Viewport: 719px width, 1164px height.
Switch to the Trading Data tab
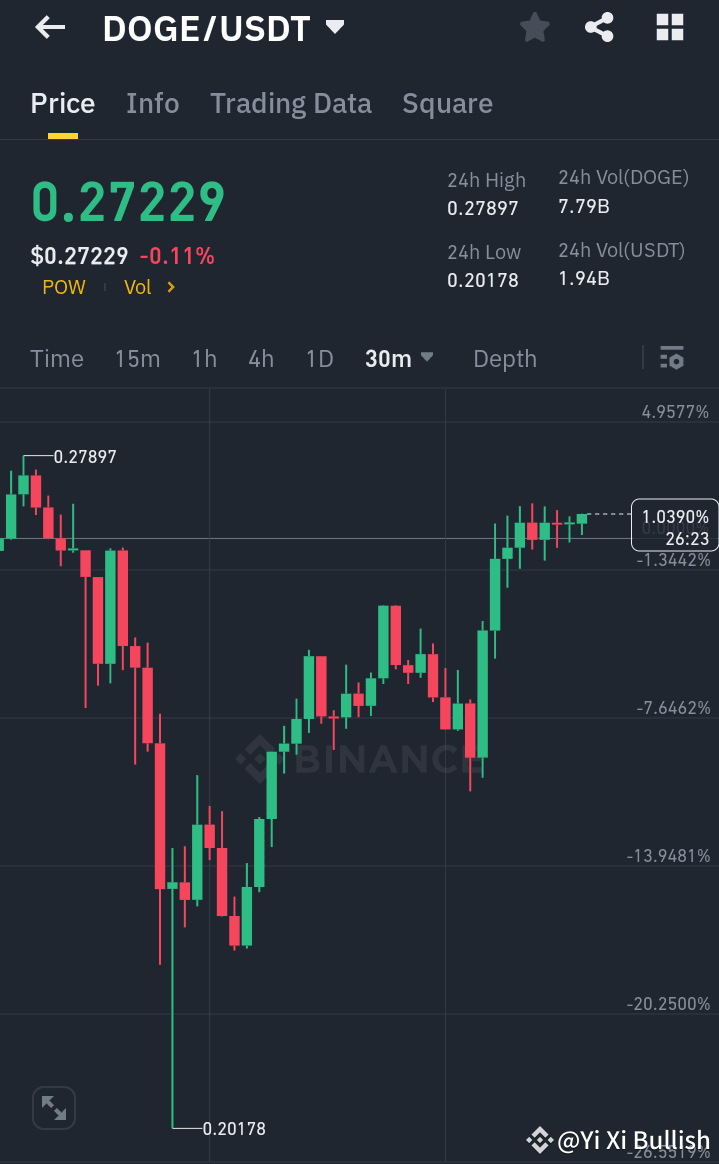[290, 103]
